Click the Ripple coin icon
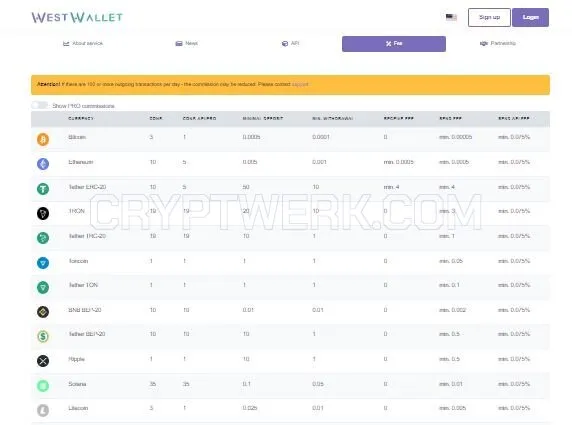The width and height of the screenshot is (572, 425). tap(43, 361)
